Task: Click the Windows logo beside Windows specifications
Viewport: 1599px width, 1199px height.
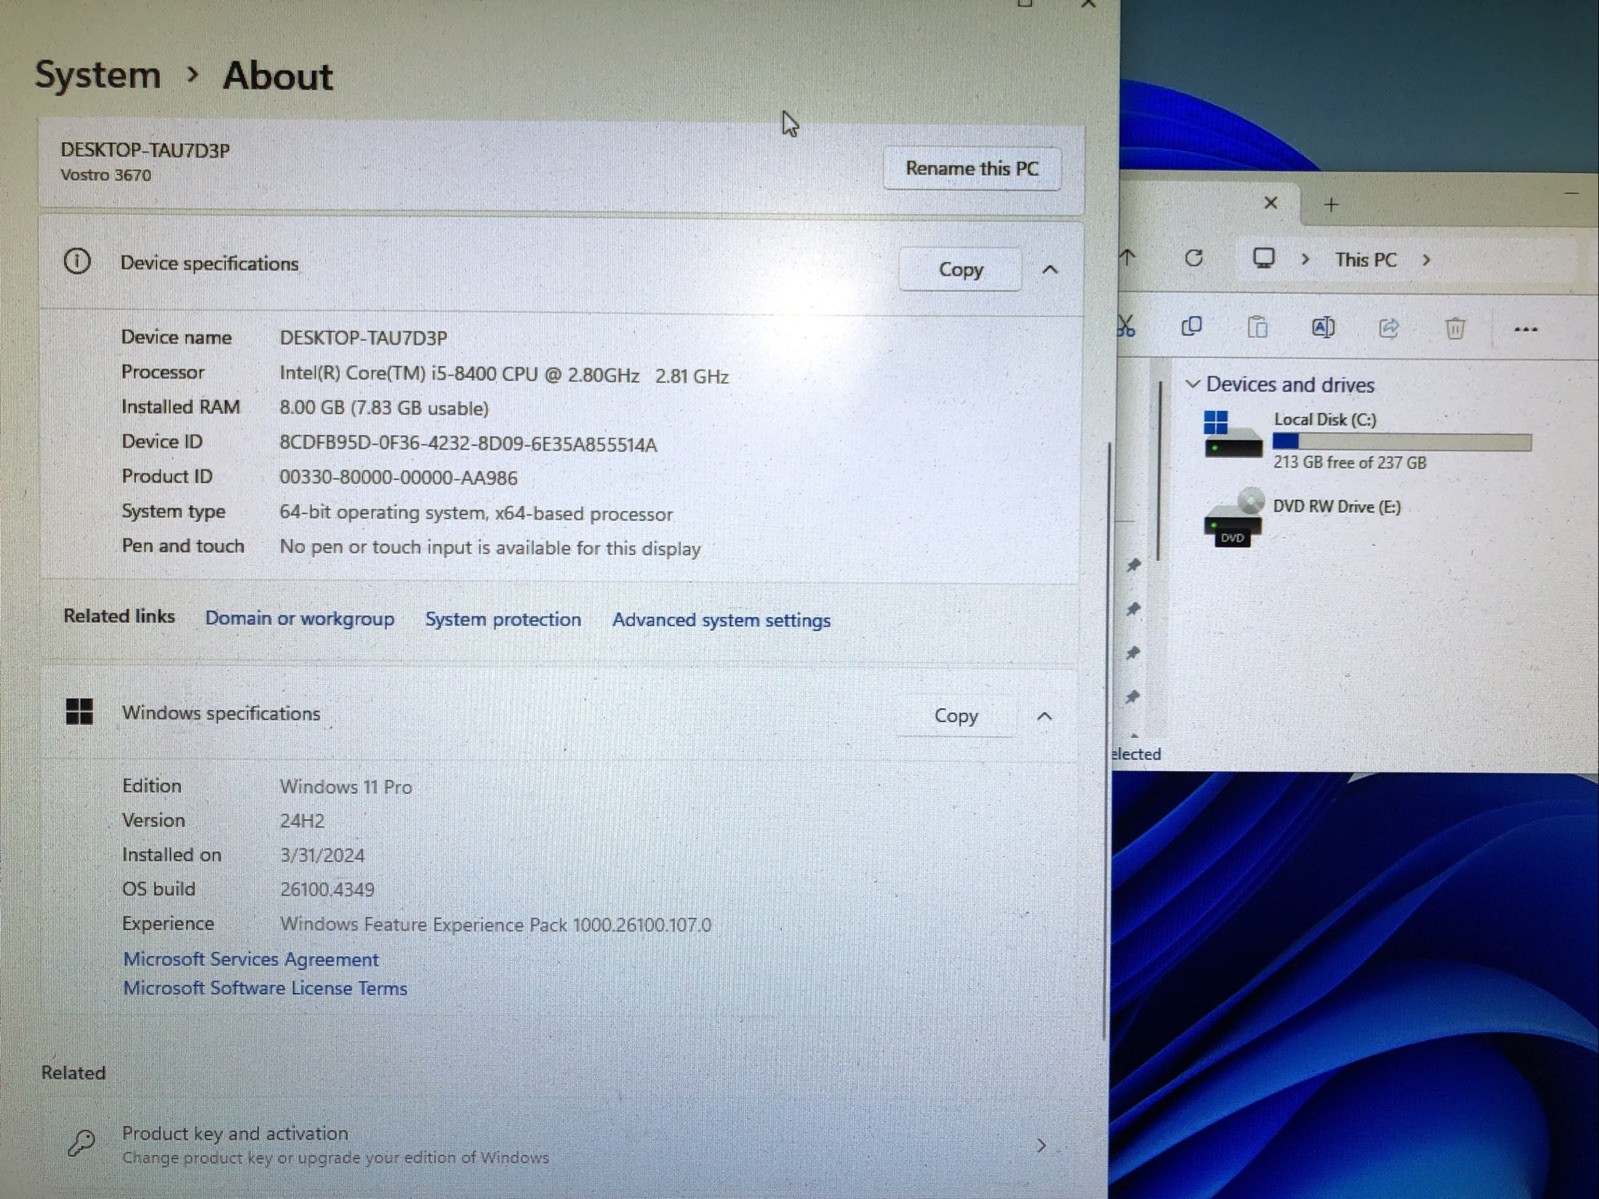Action: [79, 712]
